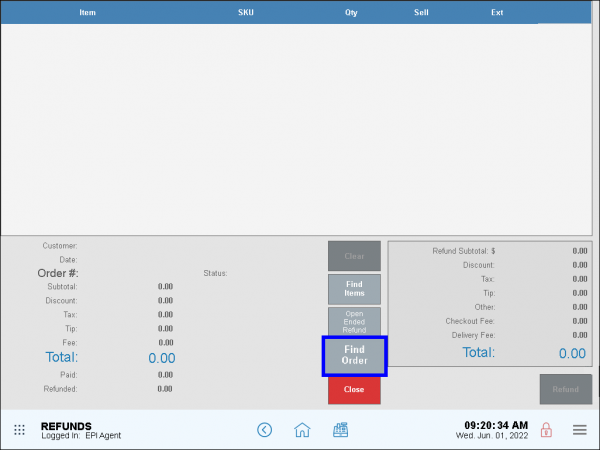Click Logged In: EPI Agent text
This screenshot has height=450, width=600.
click(81, 435)
